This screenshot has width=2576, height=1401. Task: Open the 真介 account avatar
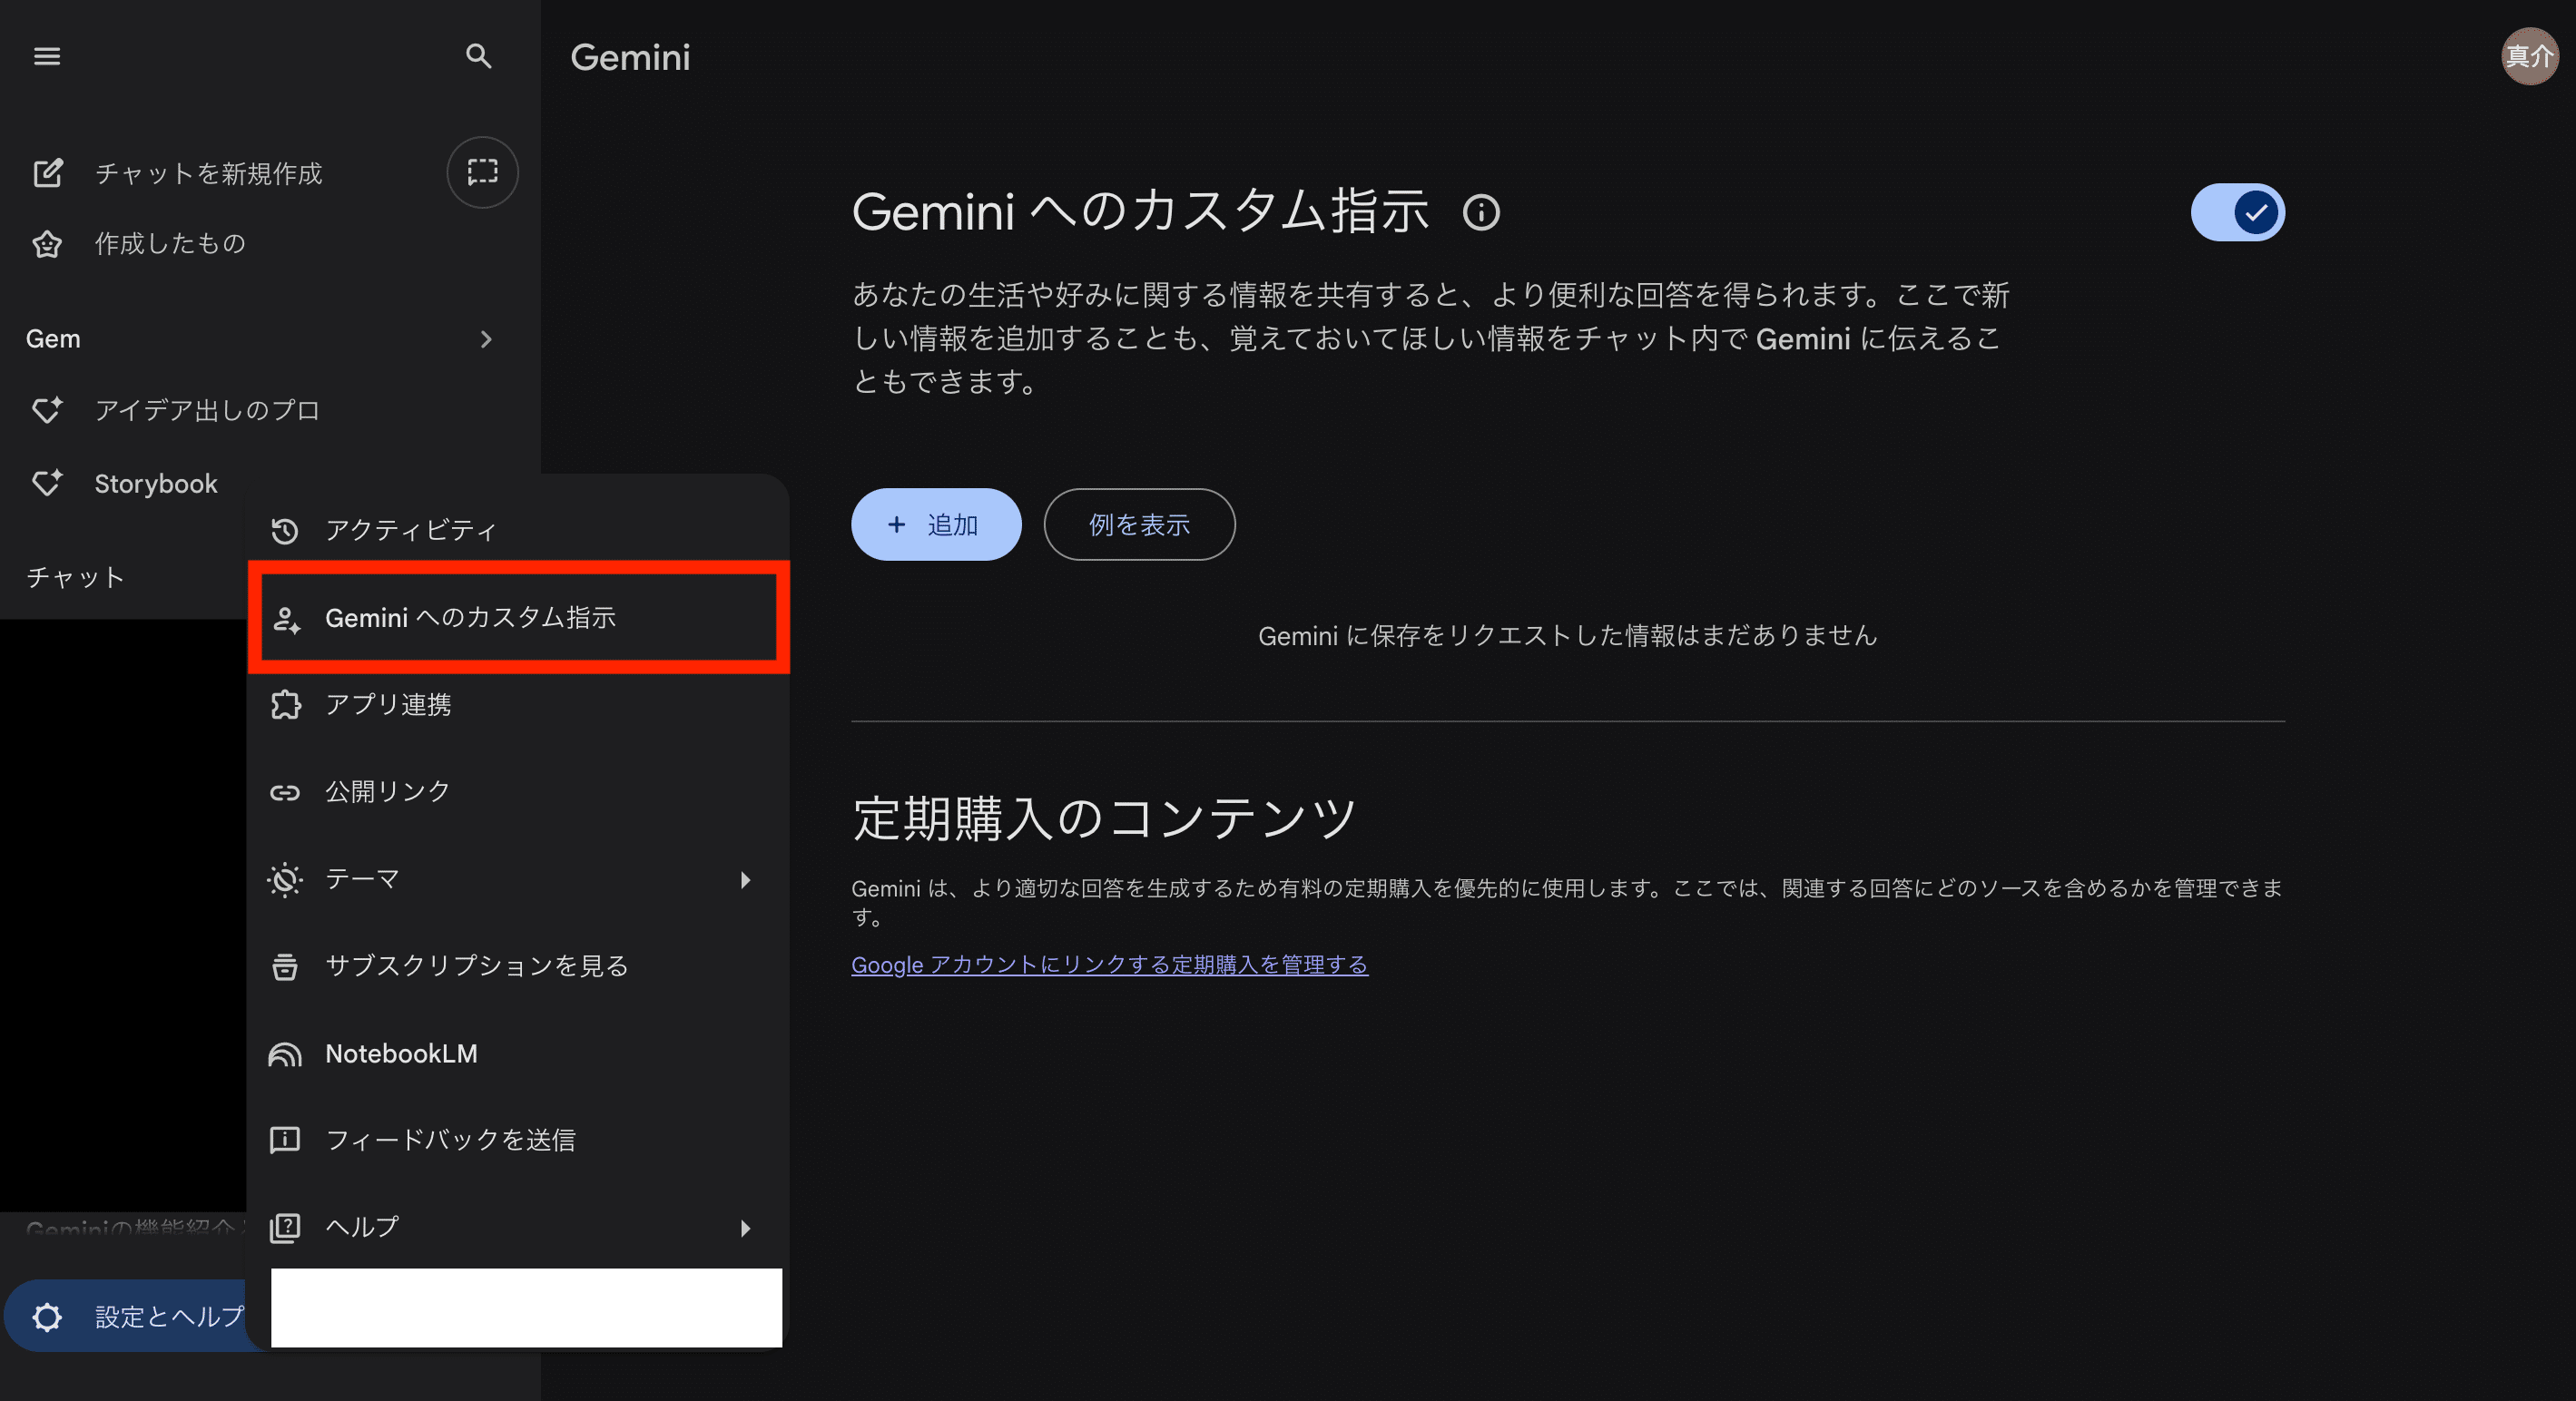pos(2528,56)
